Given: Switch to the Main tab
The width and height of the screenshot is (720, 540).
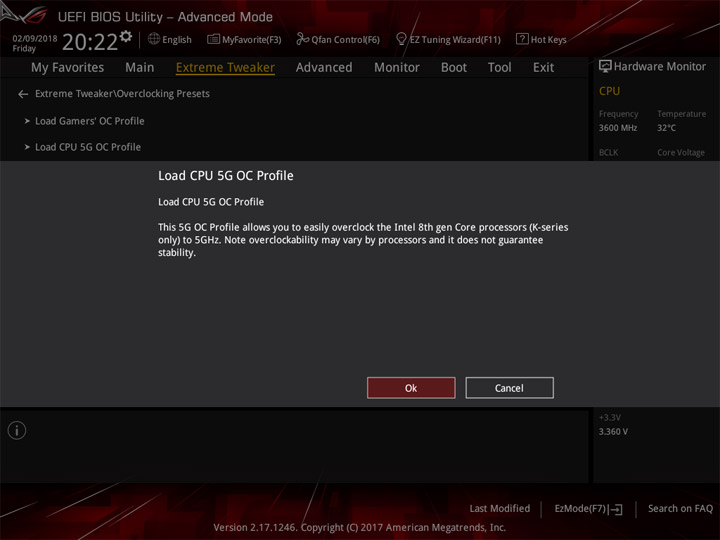Looking at the screenshot, I should click(140, 68).
